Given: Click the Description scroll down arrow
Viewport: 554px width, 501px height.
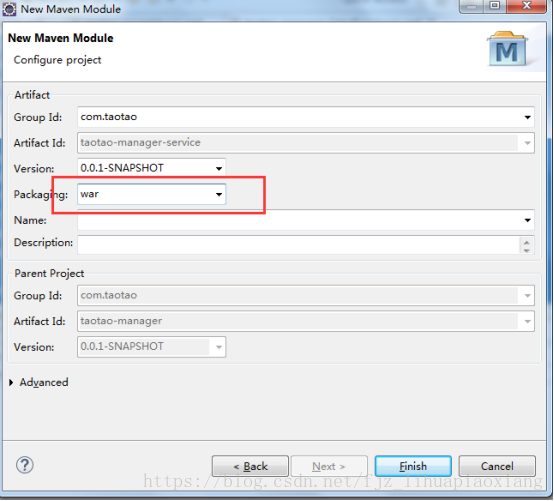Looking at the screenshot, I should 526,250.
